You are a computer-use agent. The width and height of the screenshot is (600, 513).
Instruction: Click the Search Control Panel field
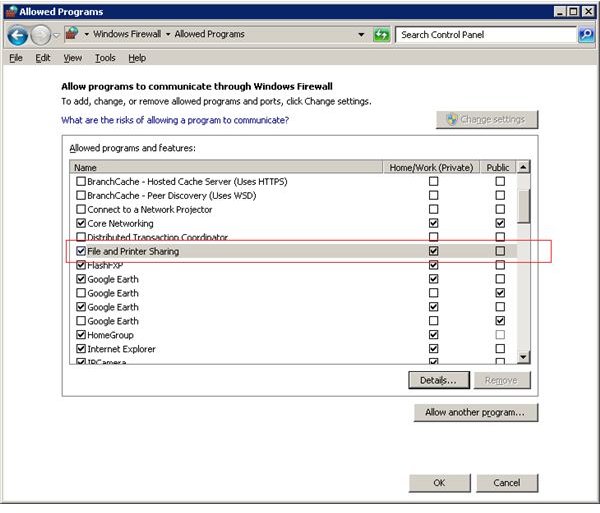tap(485, 35)
